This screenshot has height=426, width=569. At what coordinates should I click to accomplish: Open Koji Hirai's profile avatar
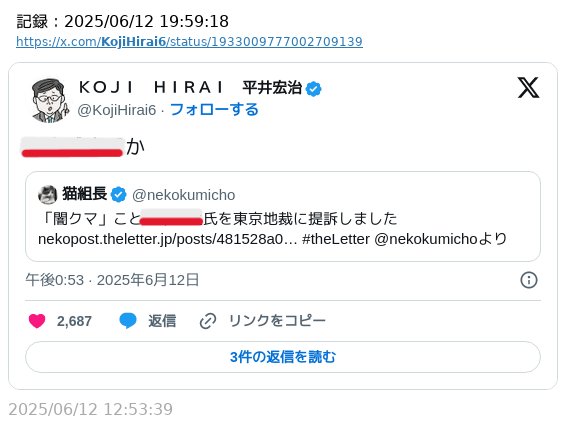49,100
